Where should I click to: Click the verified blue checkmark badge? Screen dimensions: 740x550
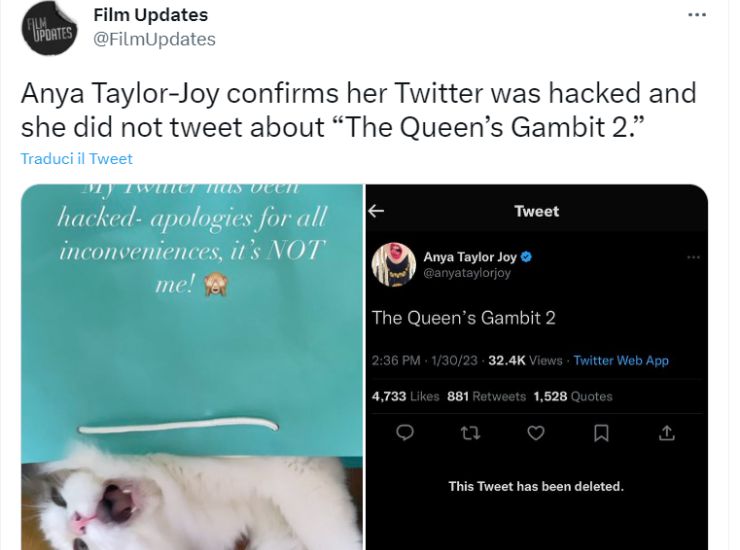[527, 257]
